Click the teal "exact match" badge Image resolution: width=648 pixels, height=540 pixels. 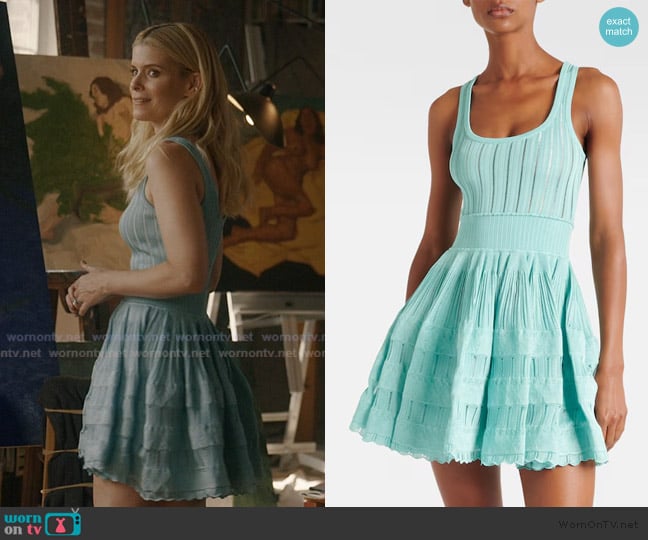coord(619,26)
